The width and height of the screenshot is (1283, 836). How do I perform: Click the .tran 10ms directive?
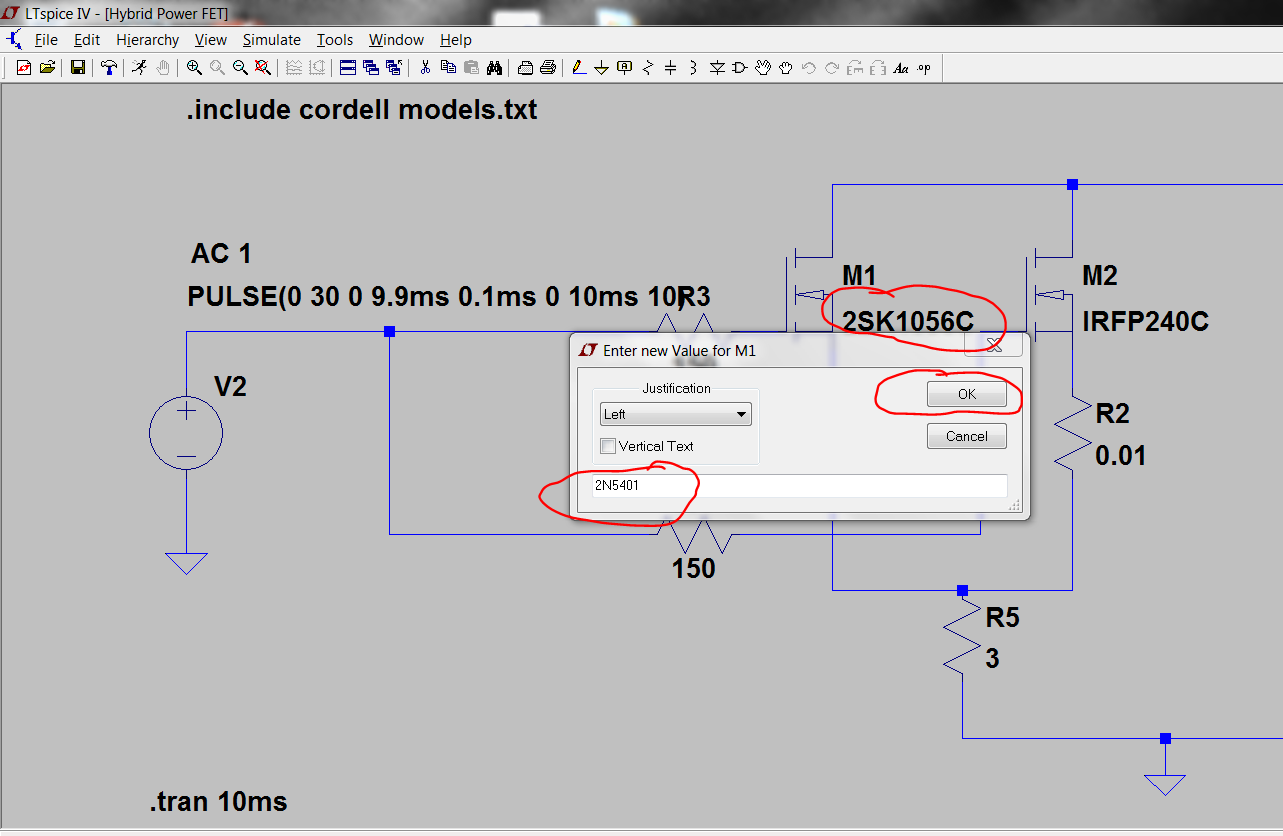[218, 801]
